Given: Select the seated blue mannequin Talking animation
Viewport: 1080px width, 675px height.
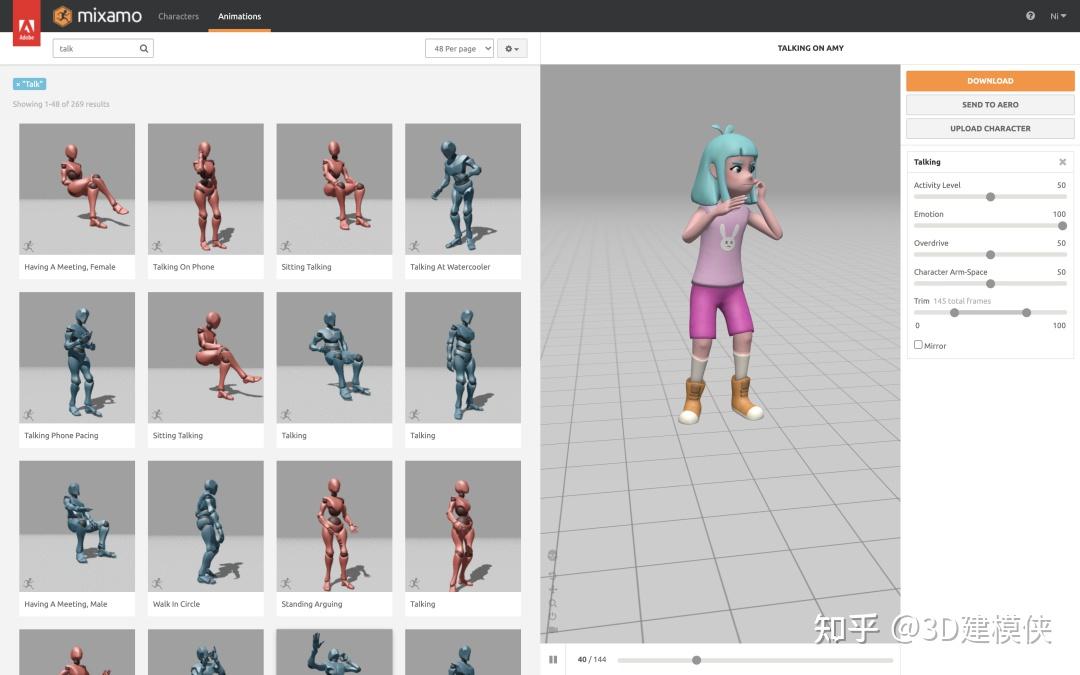Looking at the screenshot, I should 334,370.
